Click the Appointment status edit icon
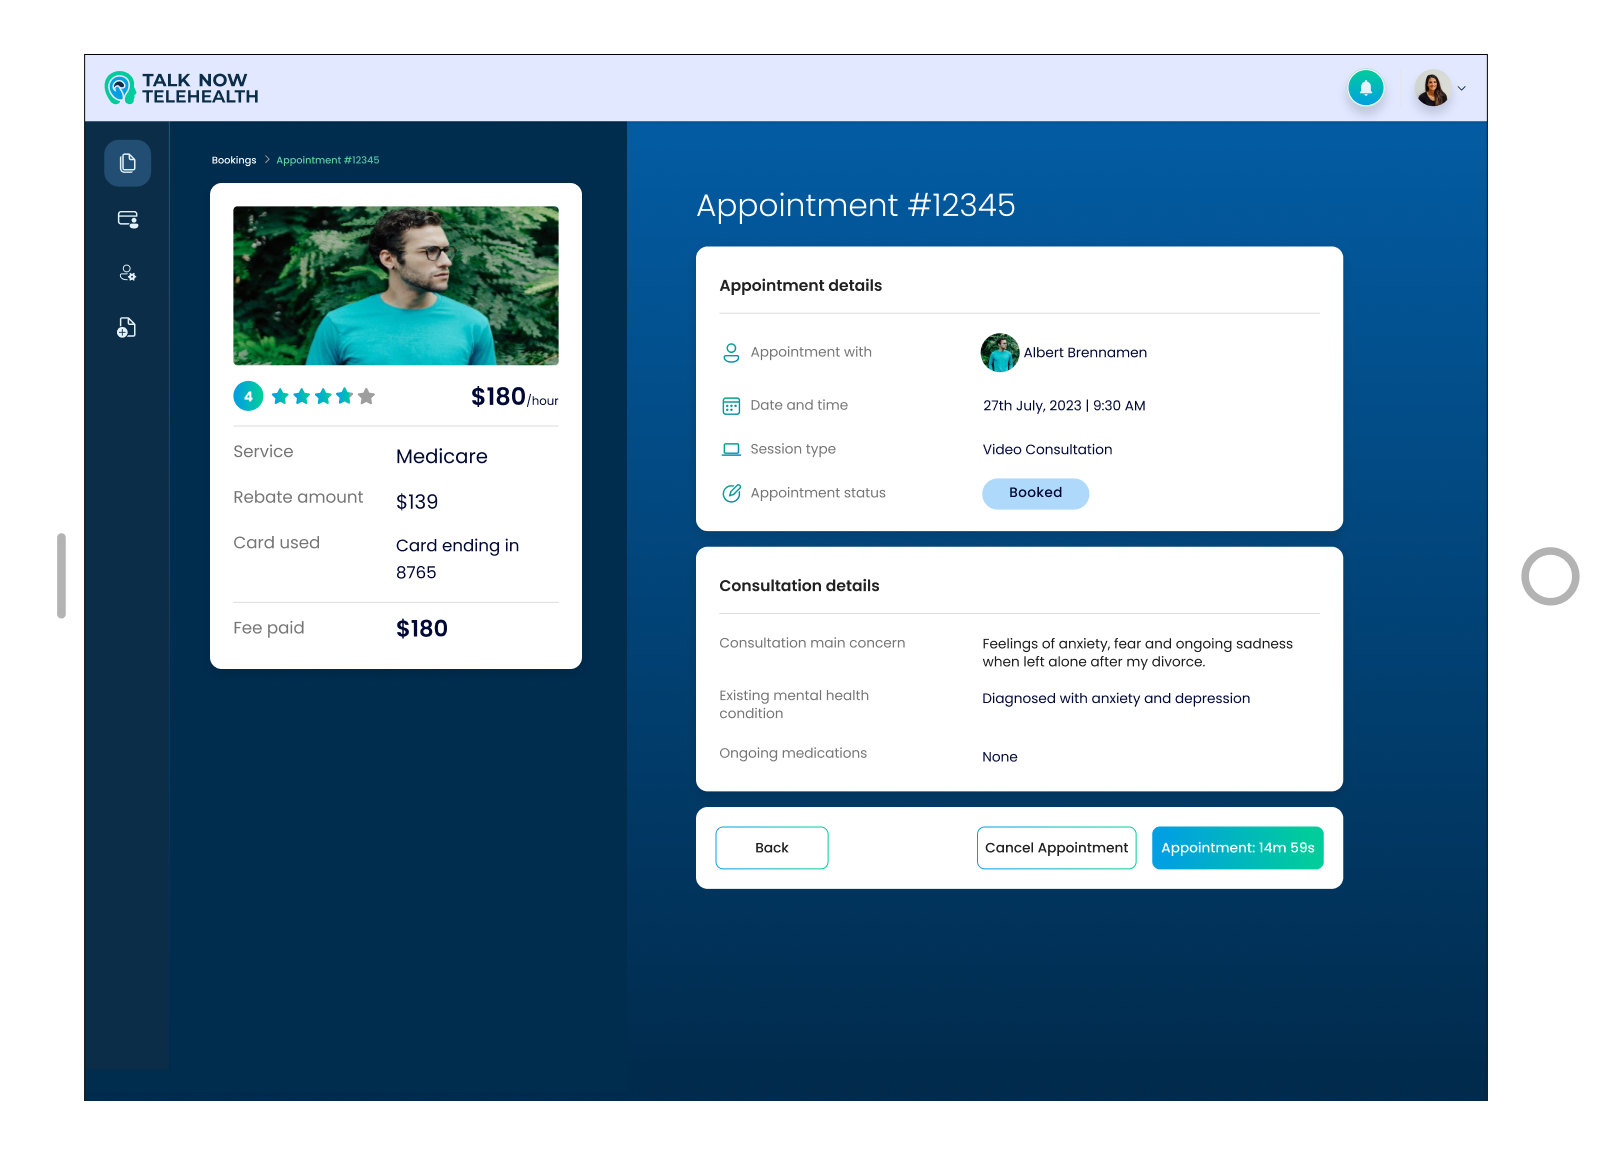Viewport: 1615px width, 1158px height. 731,493
